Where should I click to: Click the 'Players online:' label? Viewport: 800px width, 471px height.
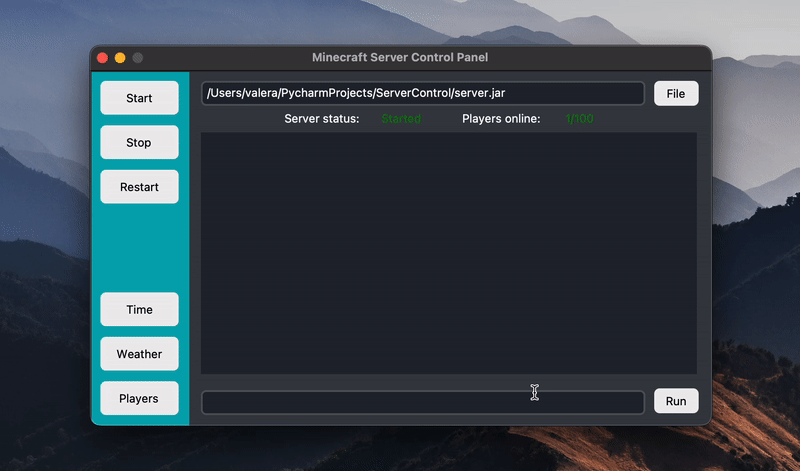[x=501, y=119]
